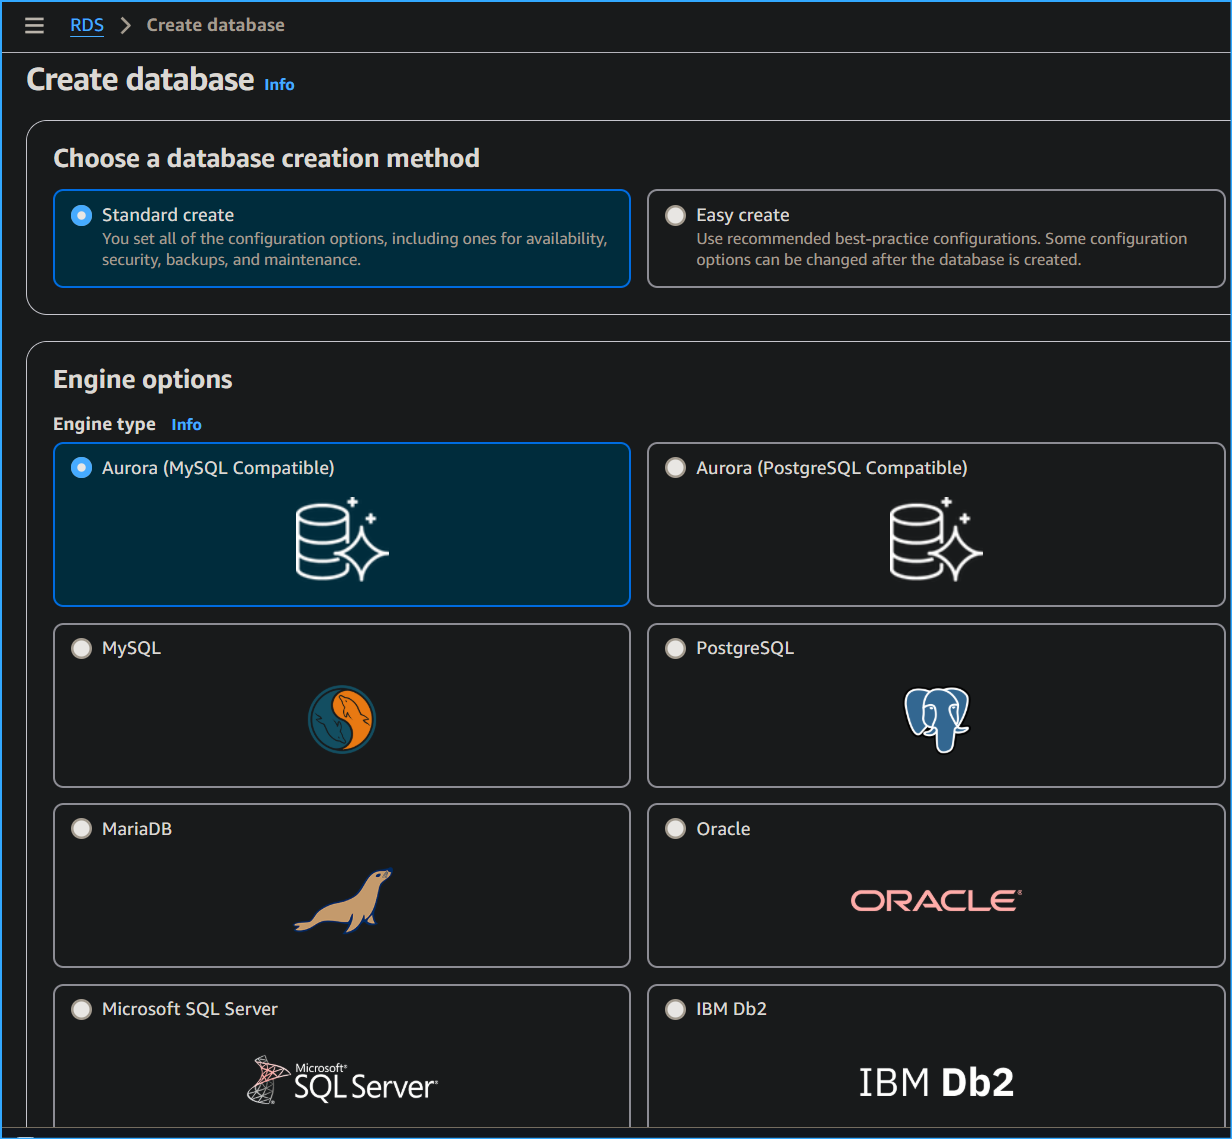Viewport: 1232px width, 1139px height.
Task: Click the IBM Db2 logo
Action: click(x=936, y=1081)
